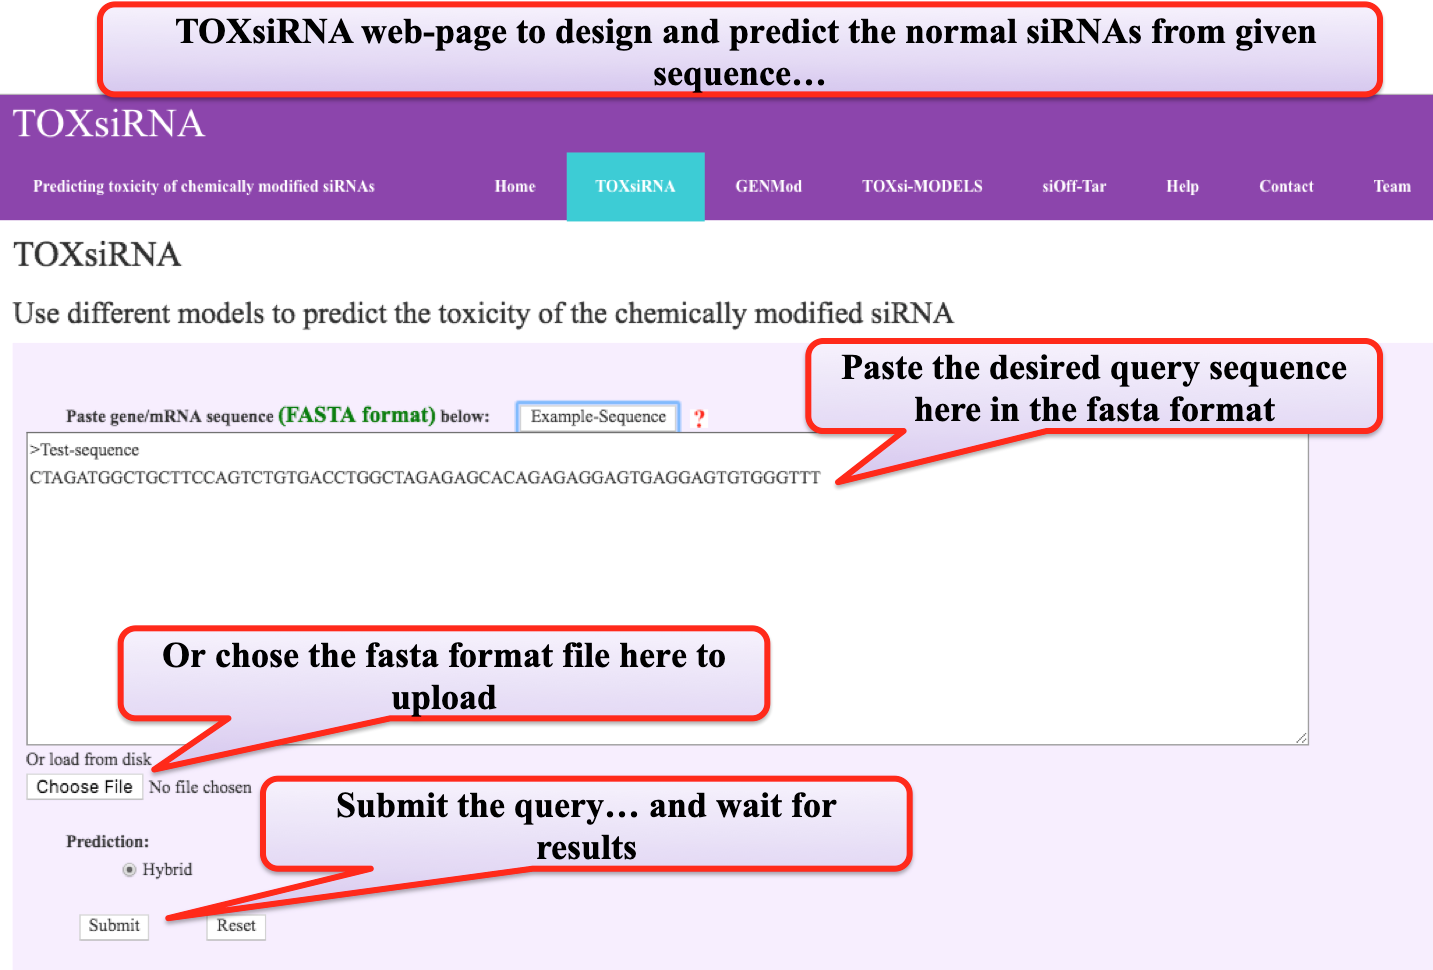This screenshot has width=1433, height=970.
Task: Open the TOXsi-MODELS navigation item
Action: click(922, 187)
